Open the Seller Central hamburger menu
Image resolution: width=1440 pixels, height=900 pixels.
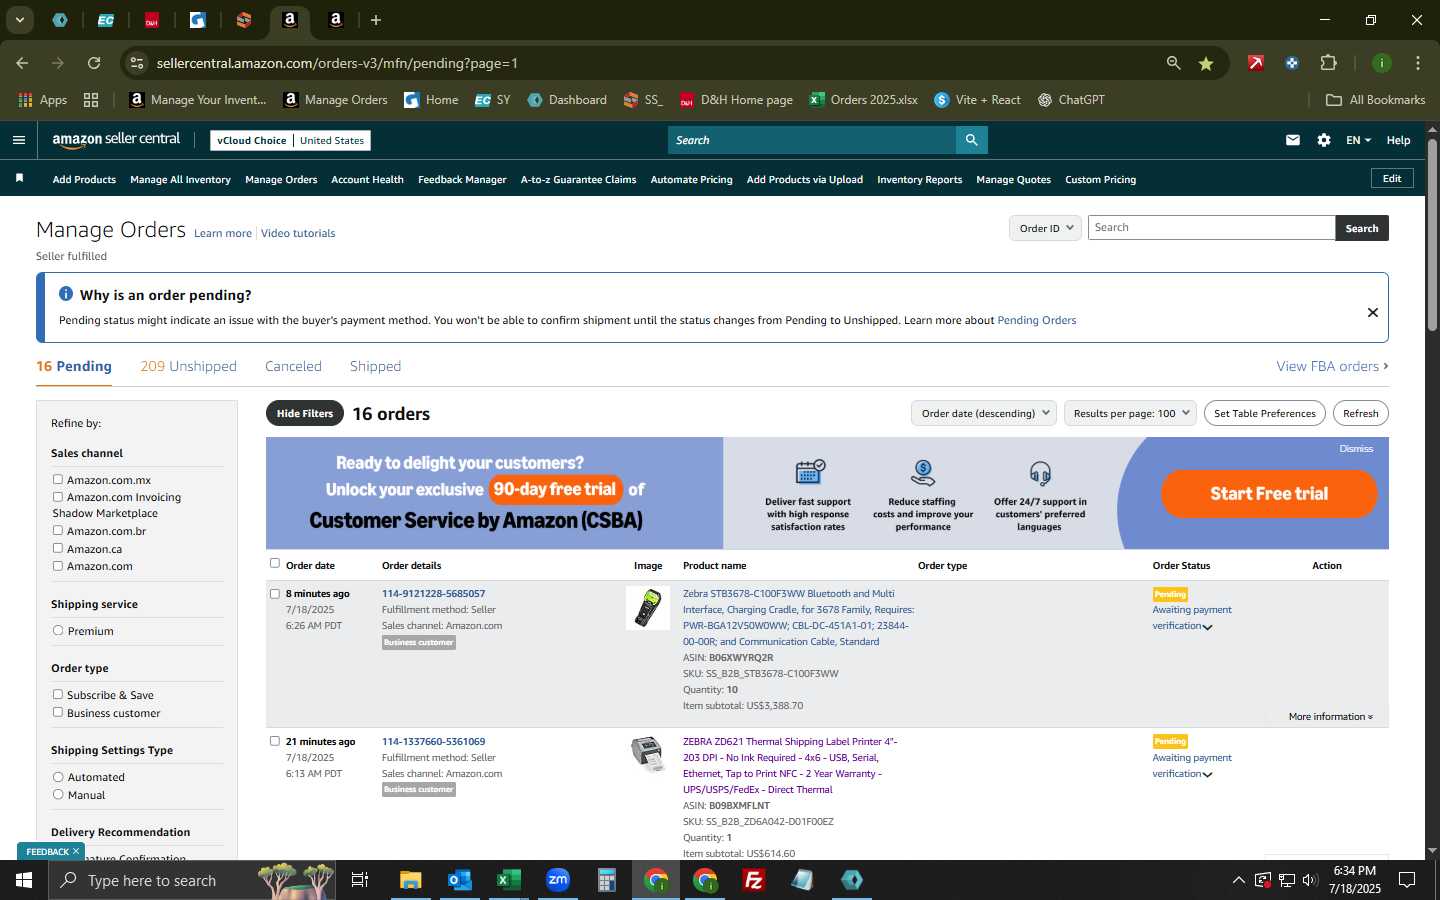19,140
